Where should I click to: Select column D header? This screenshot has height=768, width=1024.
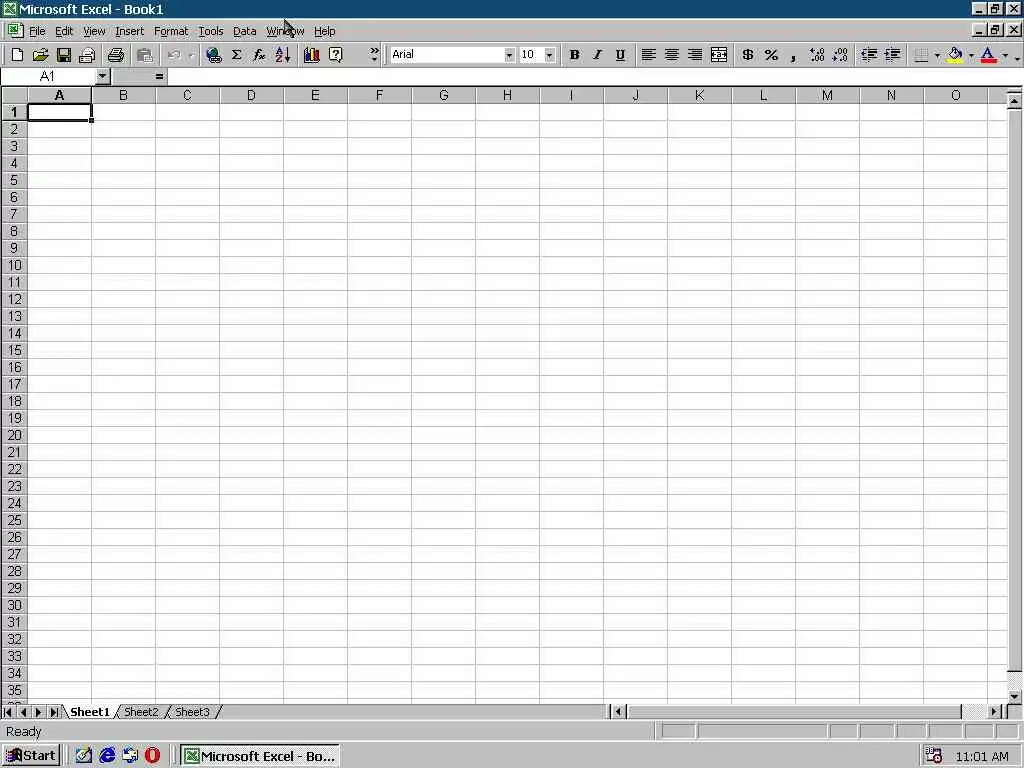click(251, 95)
